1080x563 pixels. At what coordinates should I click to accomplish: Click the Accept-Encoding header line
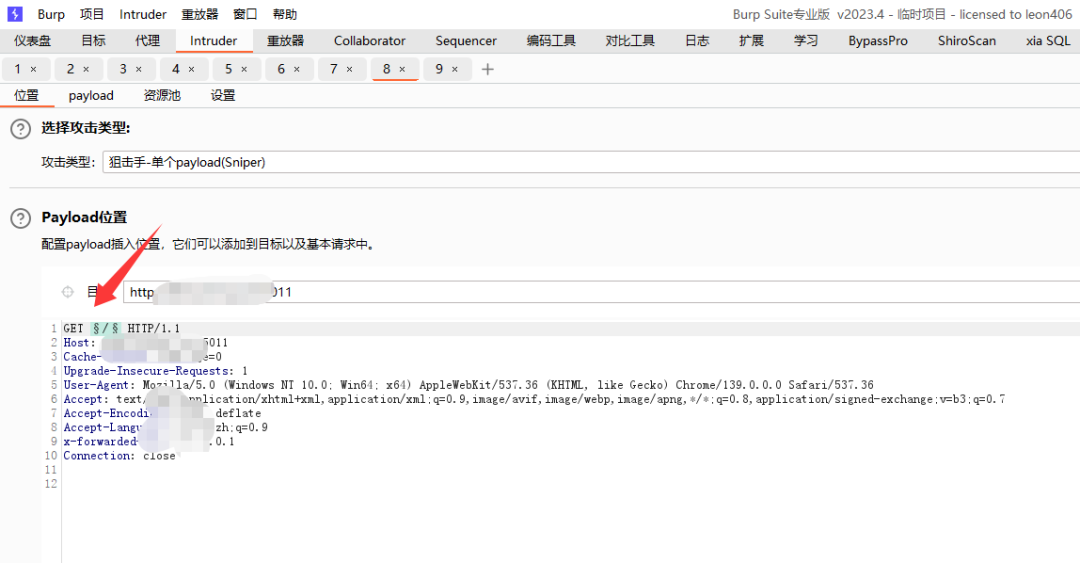162,413
